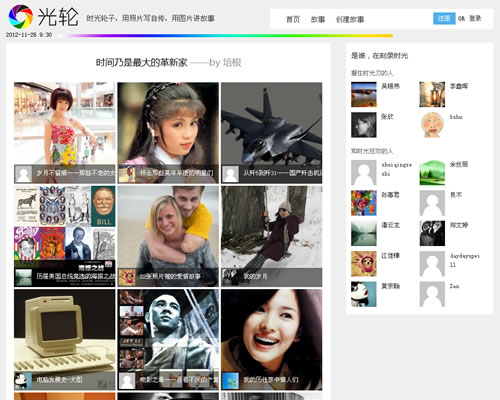This screenshot has height=400, width=500.
Task: Click the story title 电脑发展史-大图
Action: click(59, 380)
